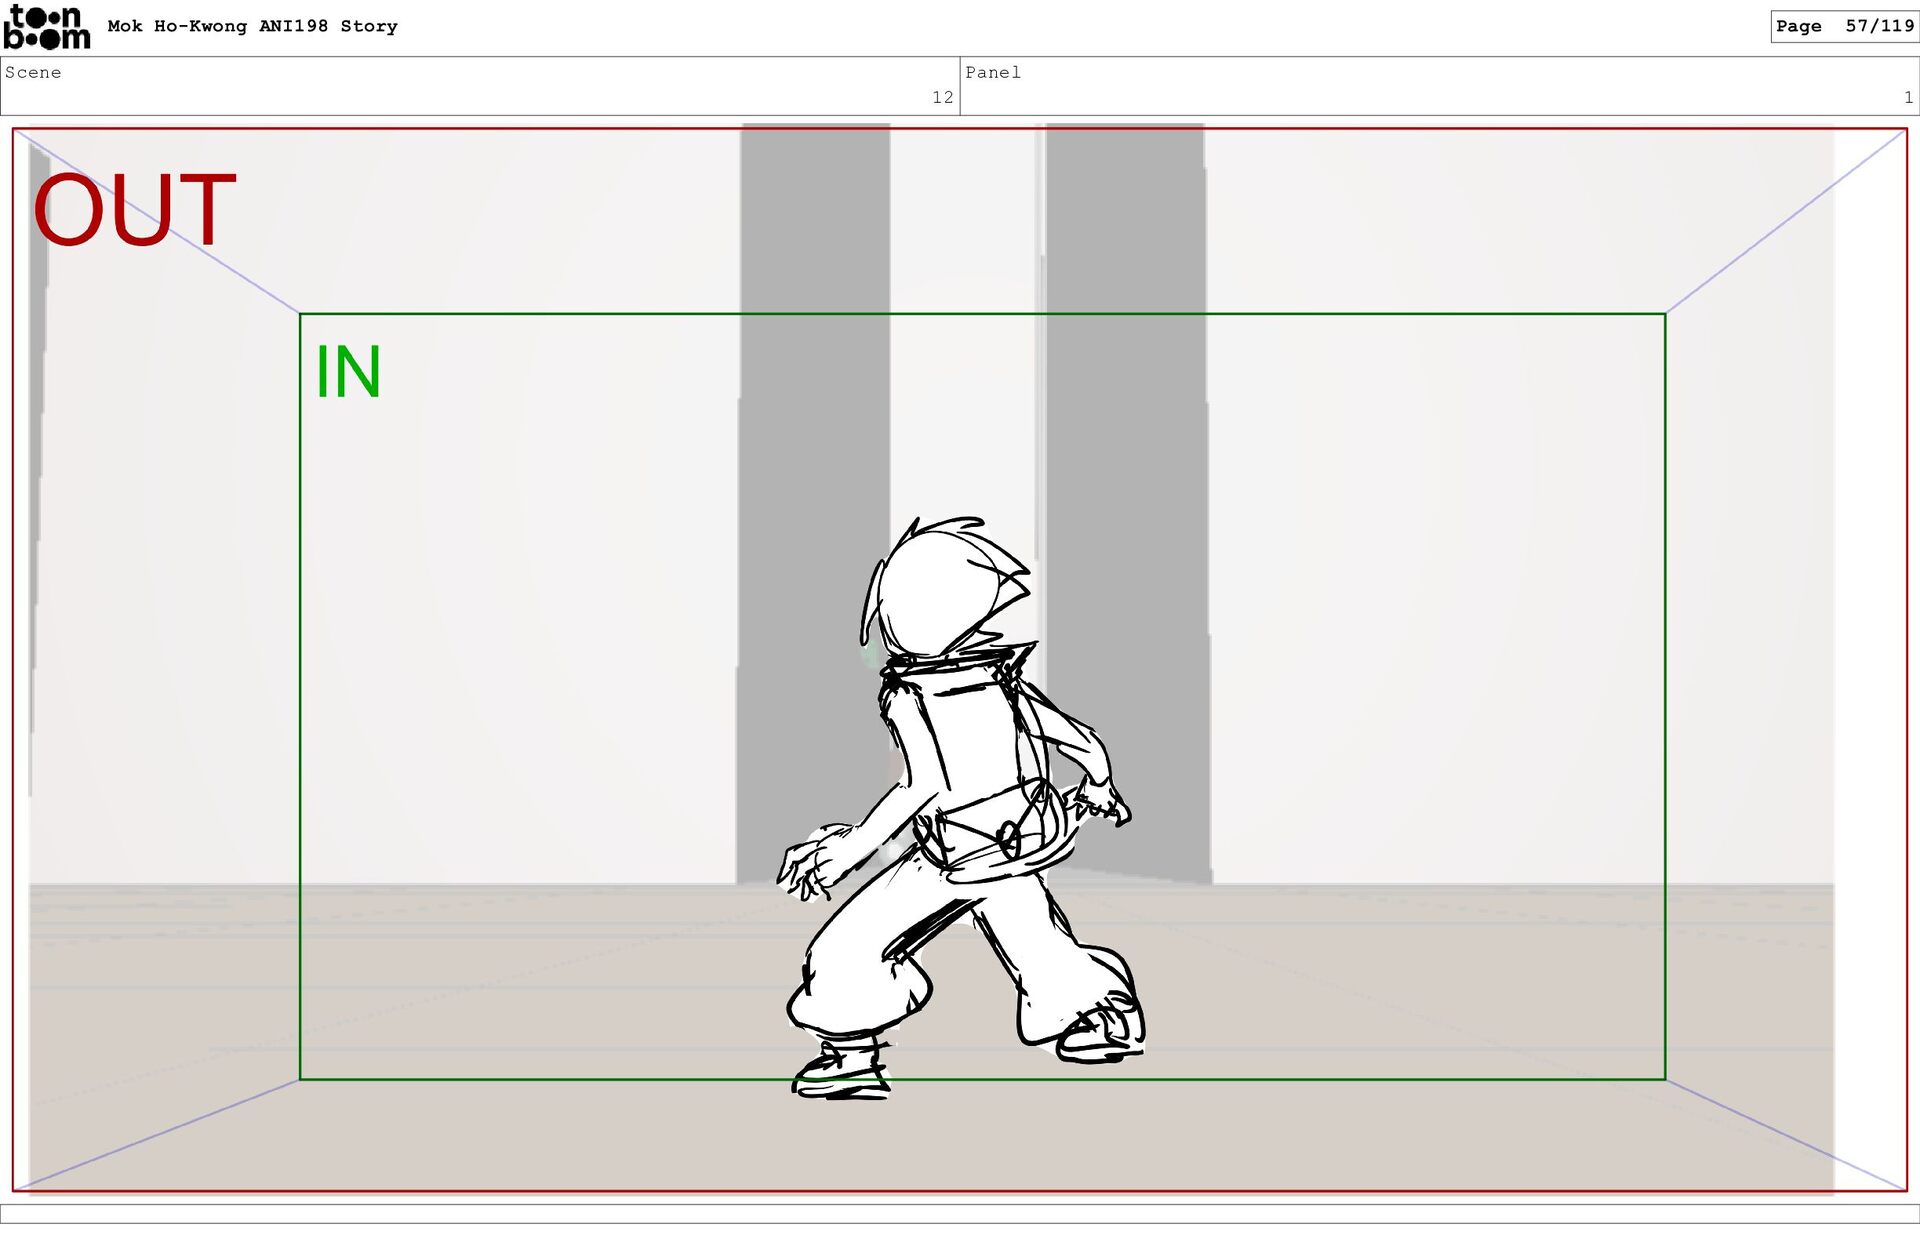Click the character's belt pouch

[x=985, y=832]
